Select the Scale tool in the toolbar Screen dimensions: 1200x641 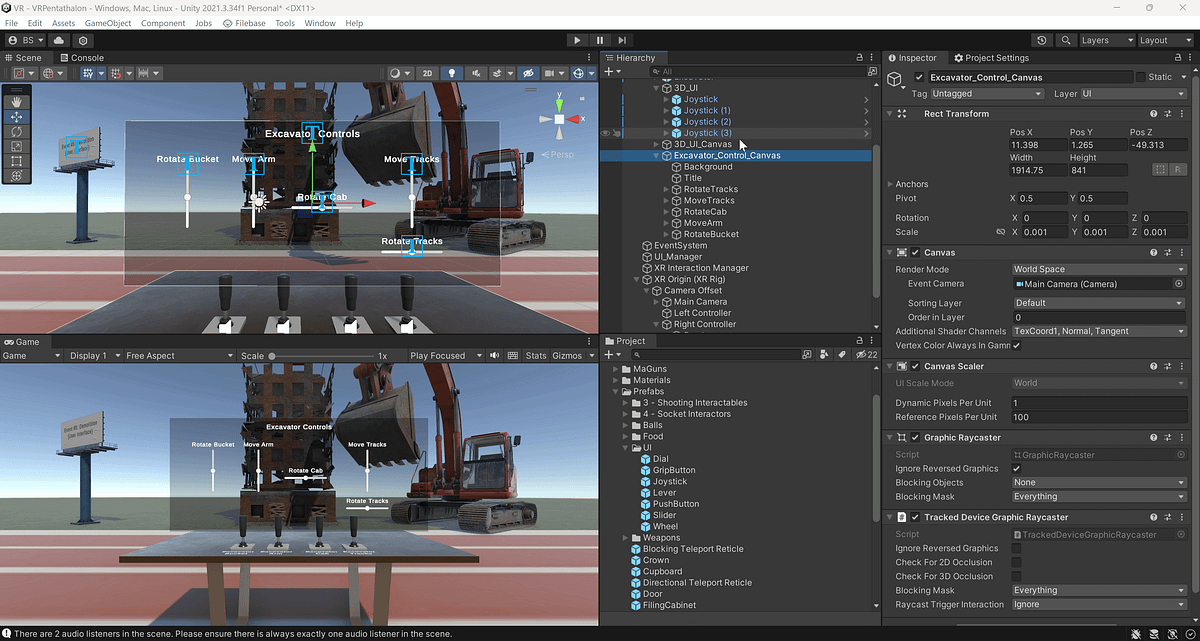point(17,146)
